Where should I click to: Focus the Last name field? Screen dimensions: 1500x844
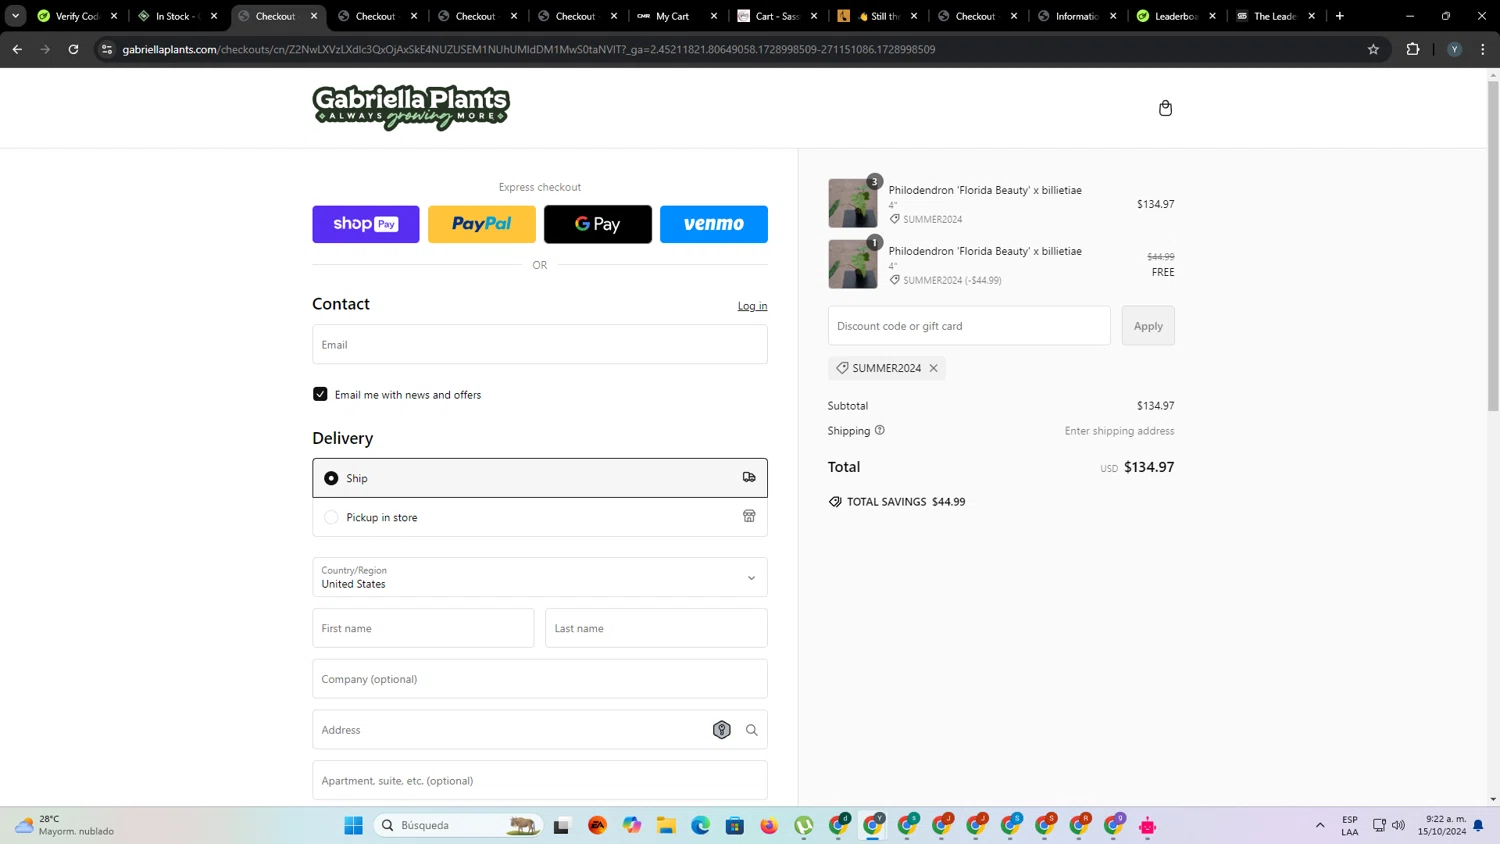click(x=656, y=628)
